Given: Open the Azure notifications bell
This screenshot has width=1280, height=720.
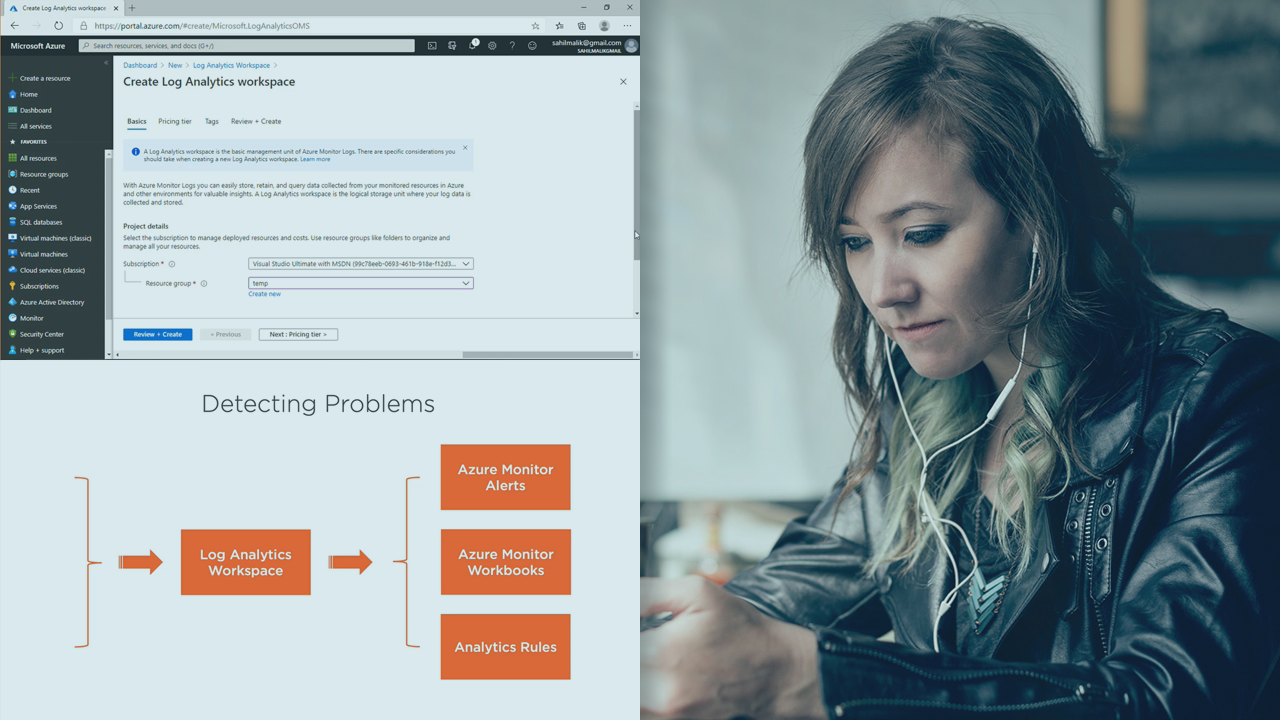Looking at the screenshot, I should click(473, 46).
